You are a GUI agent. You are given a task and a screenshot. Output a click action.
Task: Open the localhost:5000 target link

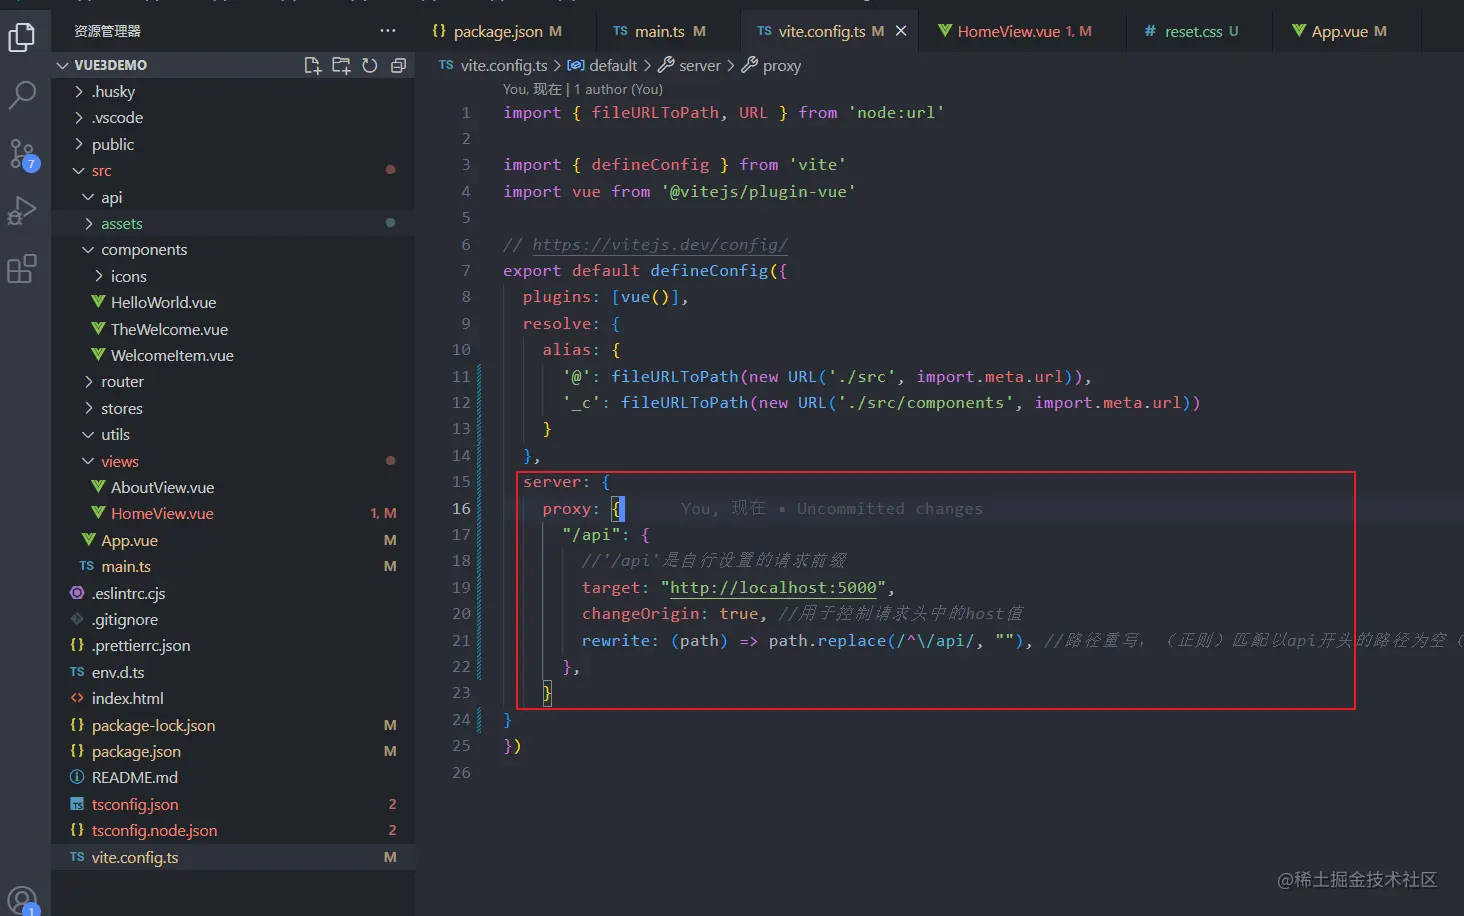pos(773,587)
